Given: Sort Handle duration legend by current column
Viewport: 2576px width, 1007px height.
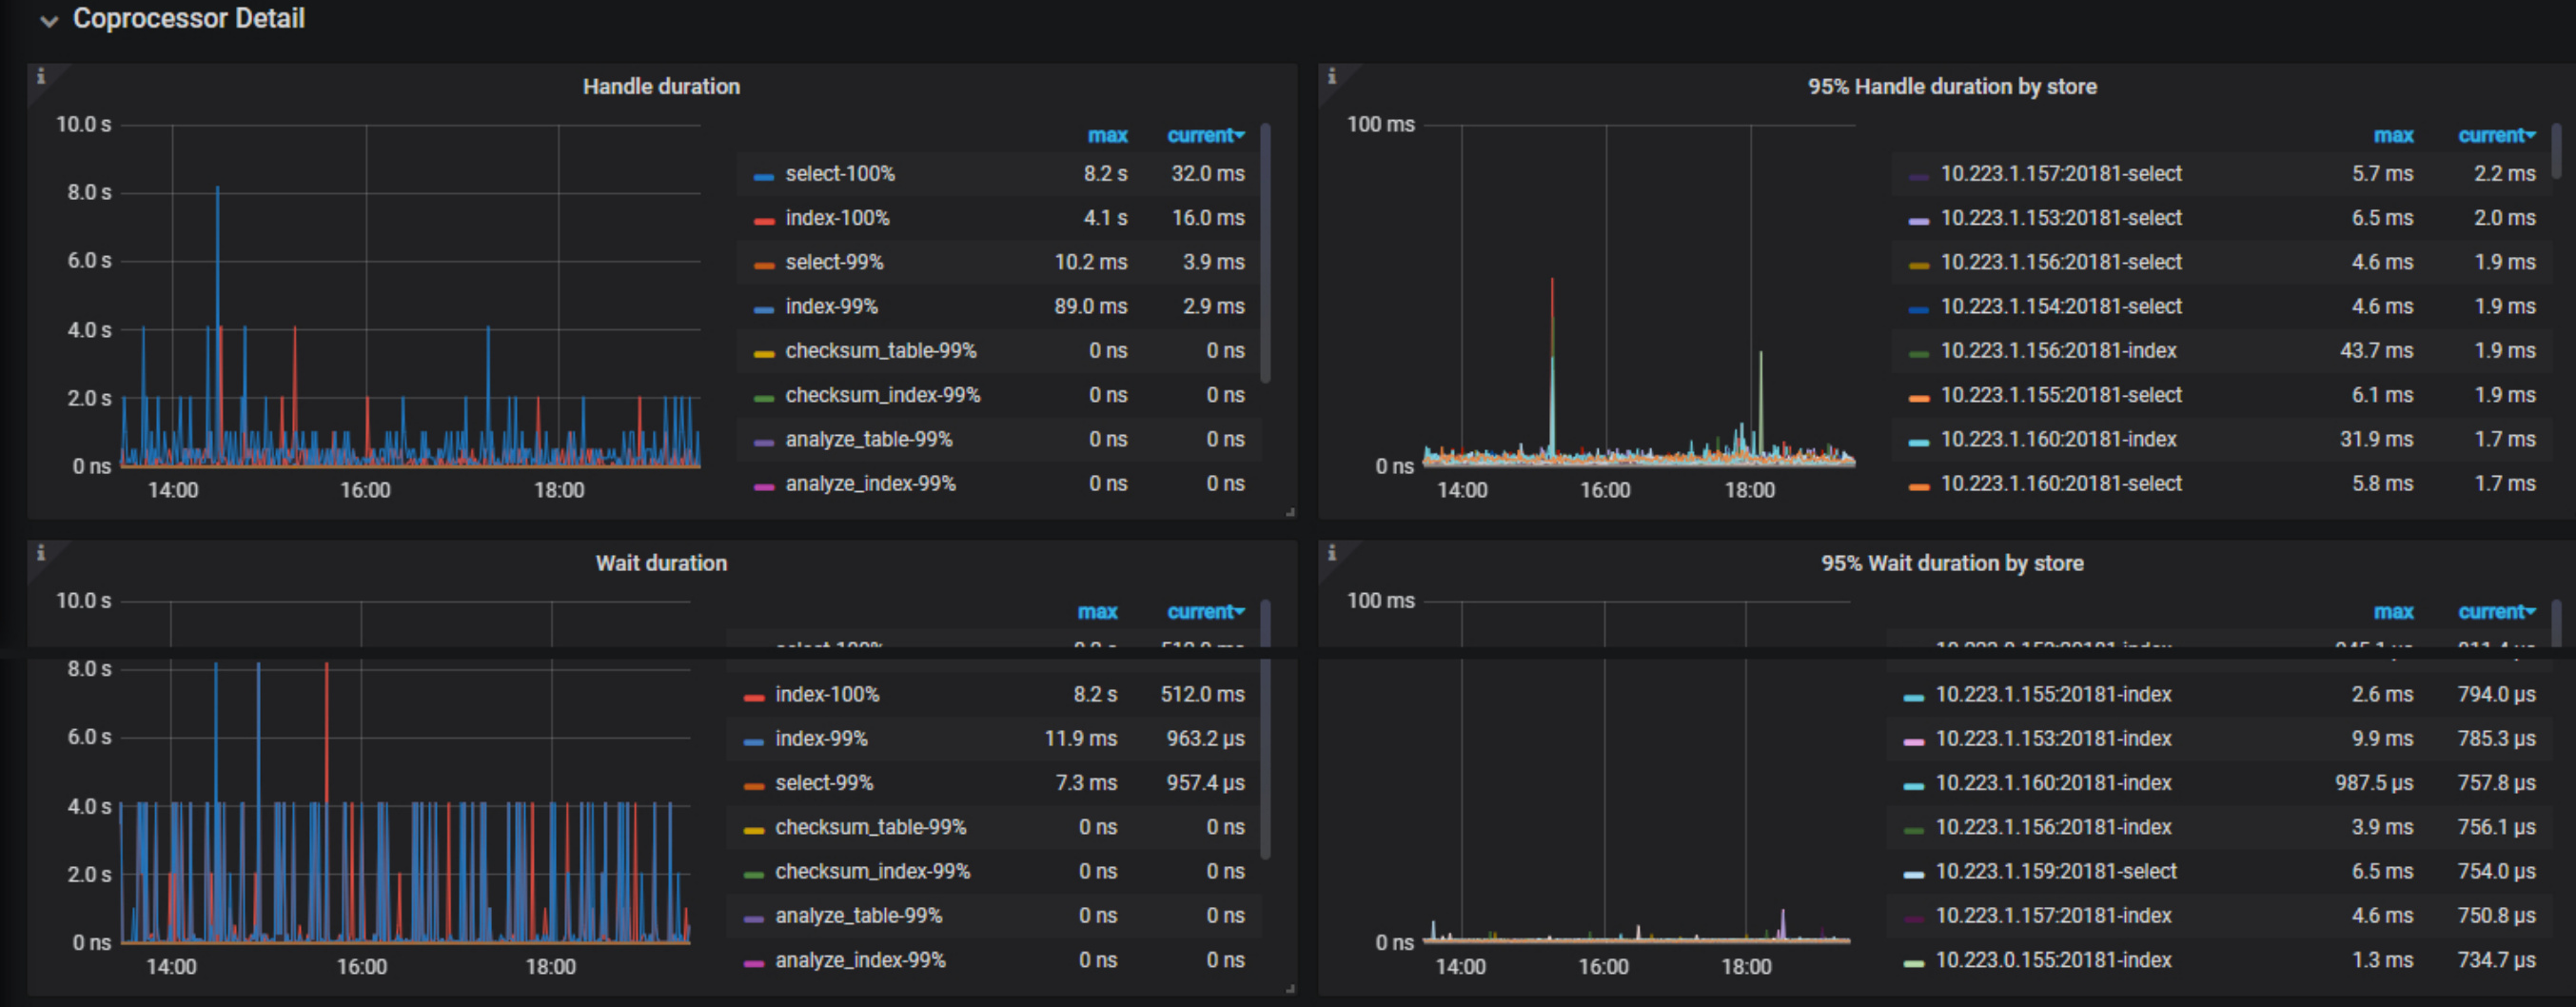Looking at the screenshot, I should coord(1204,135).
